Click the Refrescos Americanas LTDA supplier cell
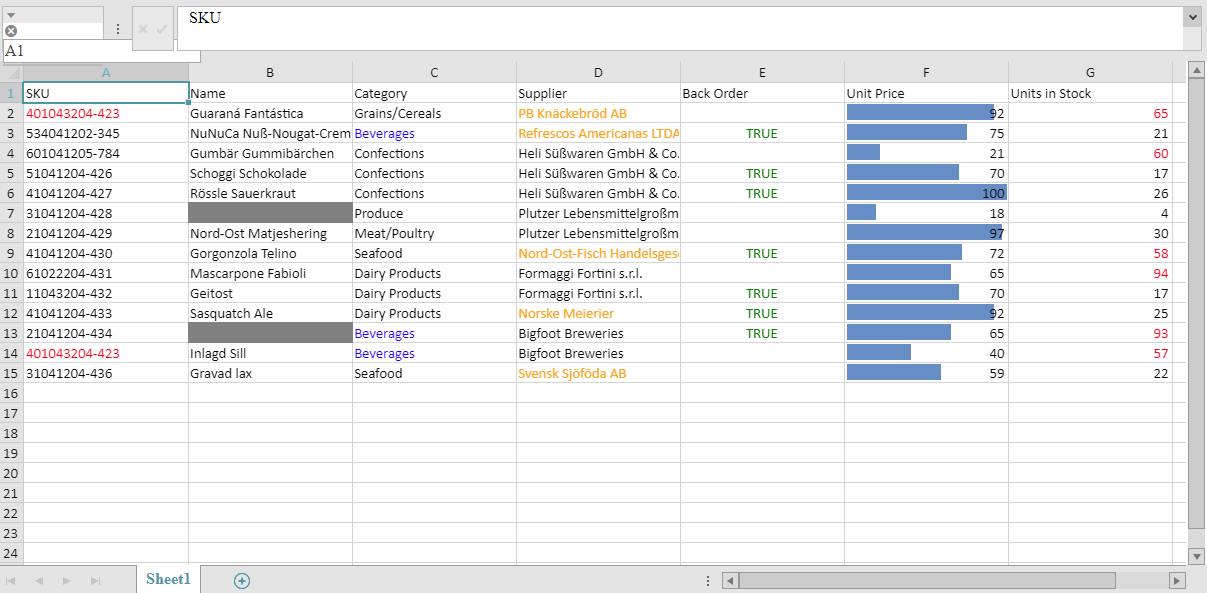The height and width of the screenshot is (593, 1207). (598, 133)
